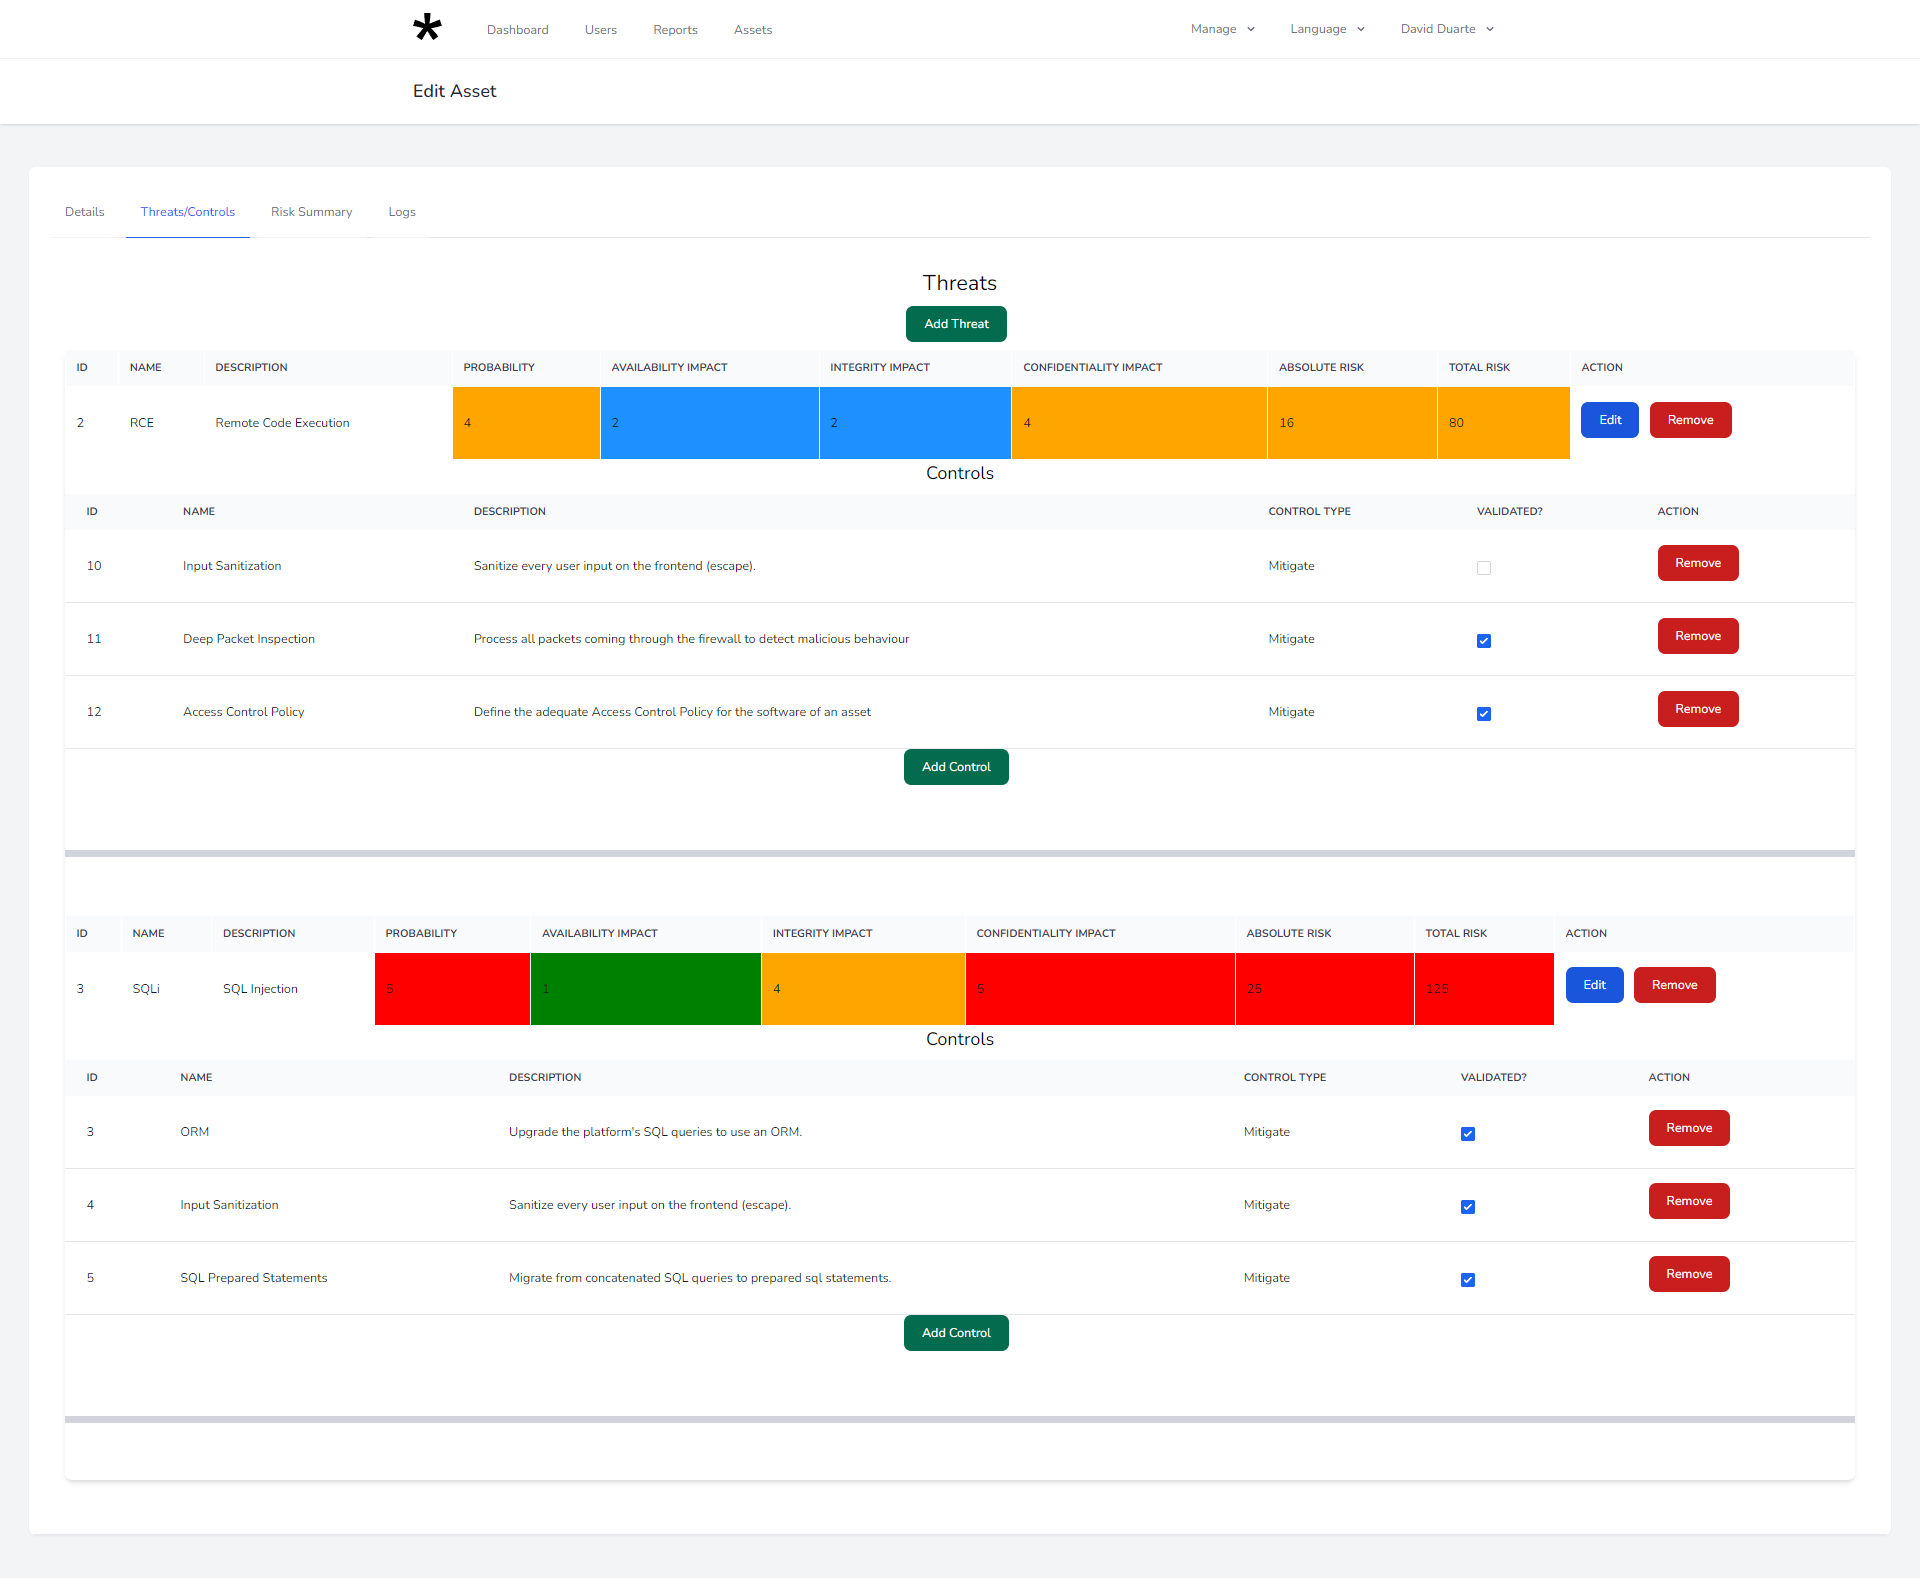Click the green availability impact cell of SQLi

click(x=645, y=989)
